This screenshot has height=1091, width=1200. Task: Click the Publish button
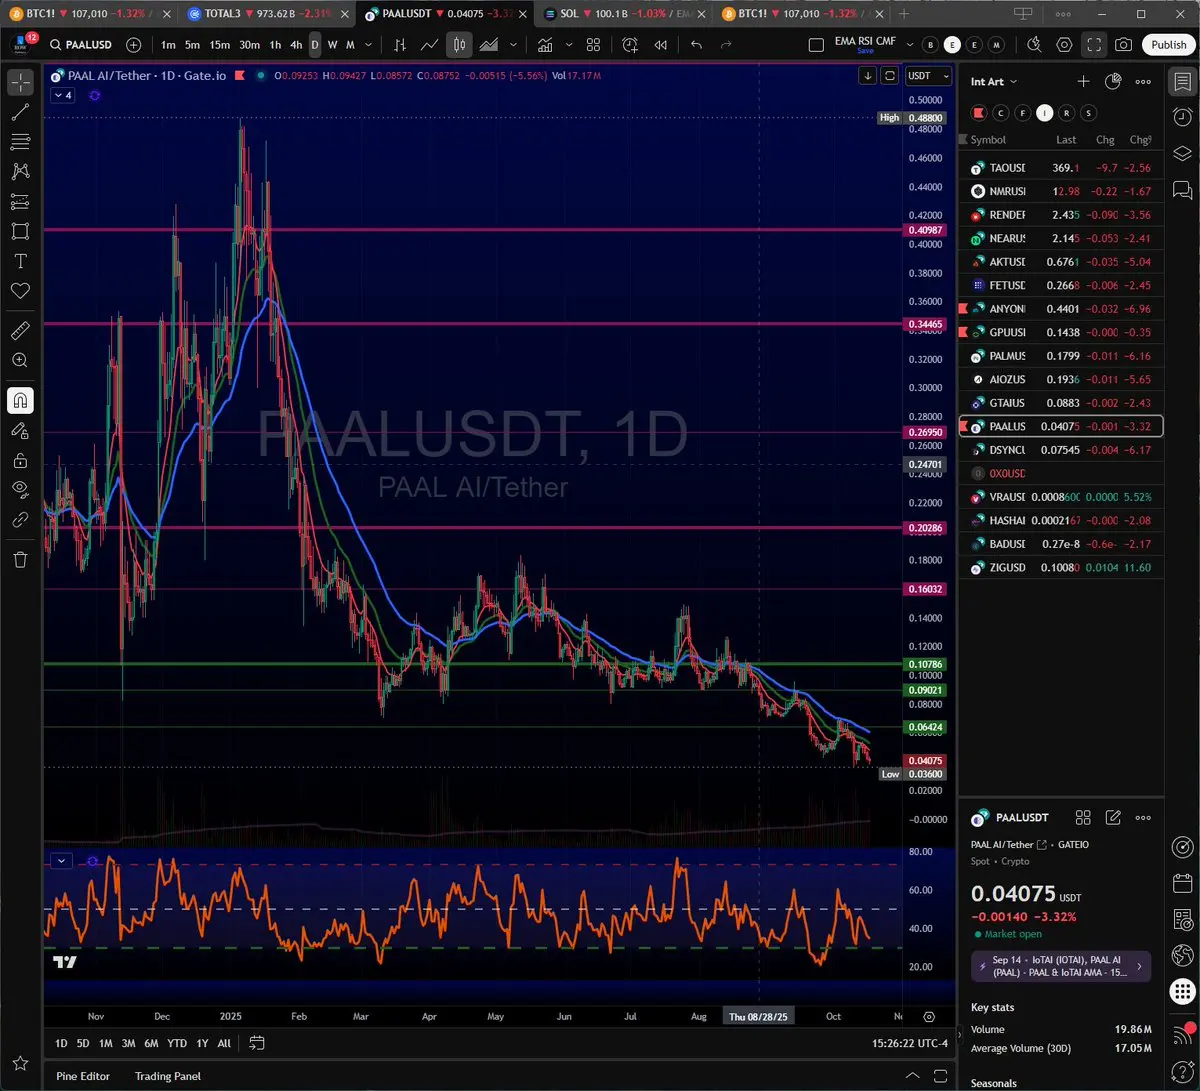pyautogui.click(x=1168, y=45)
